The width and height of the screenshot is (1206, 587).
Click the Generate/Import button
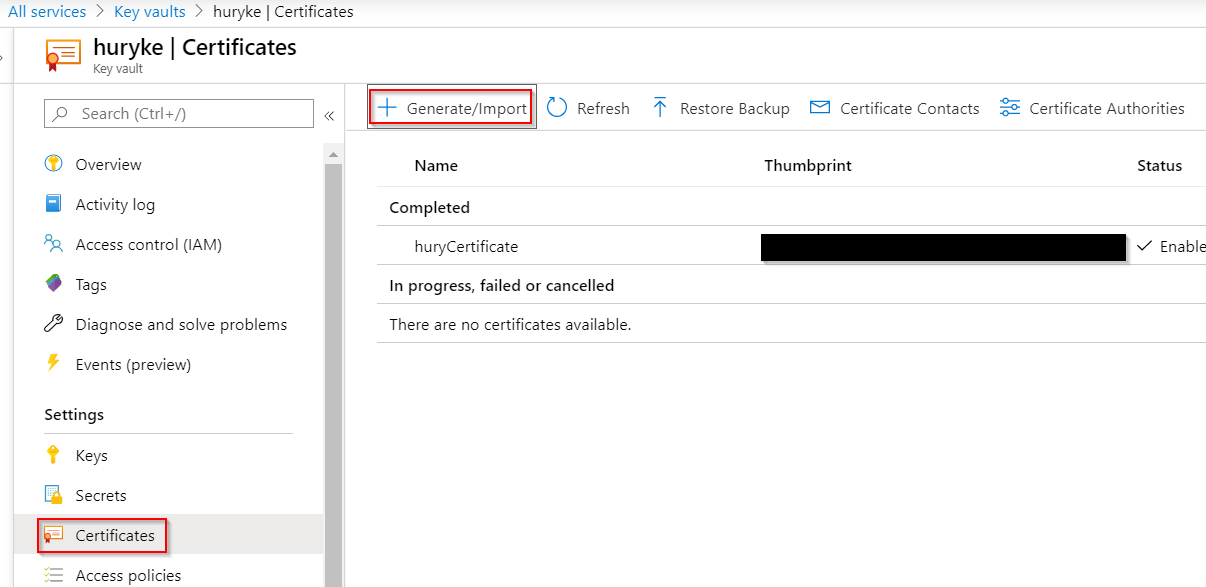coord(452,108)
